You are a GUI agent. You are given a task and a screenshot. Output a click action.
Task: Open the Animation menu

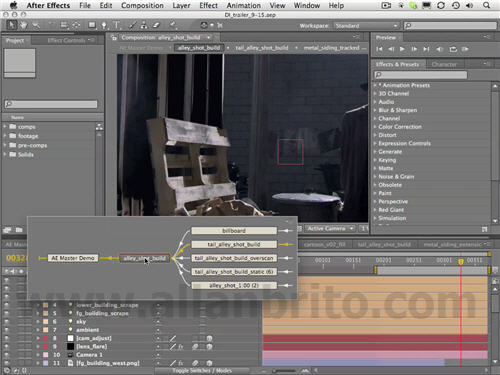(244, 5)
